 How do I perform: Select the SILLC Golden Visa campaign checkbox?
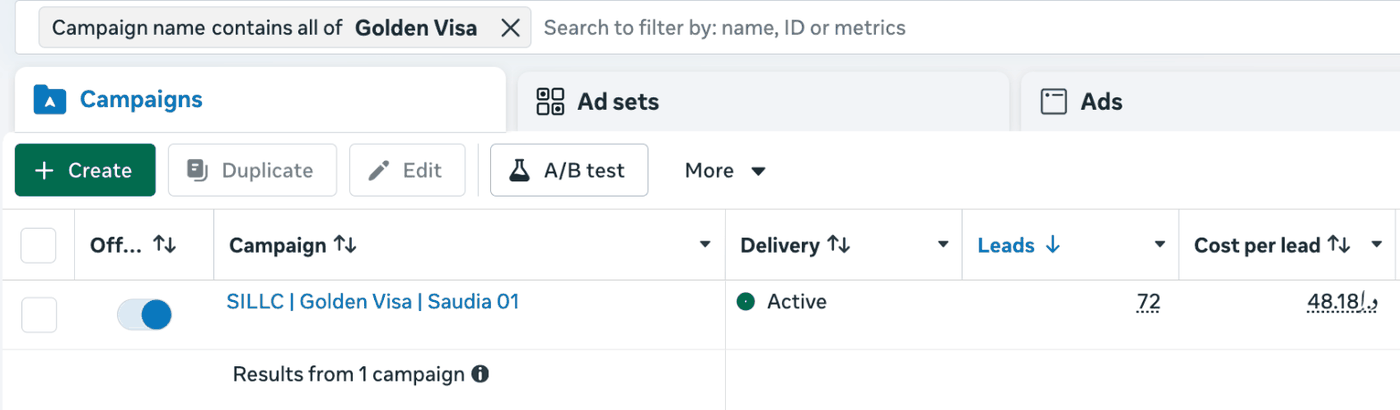point(39,315)
